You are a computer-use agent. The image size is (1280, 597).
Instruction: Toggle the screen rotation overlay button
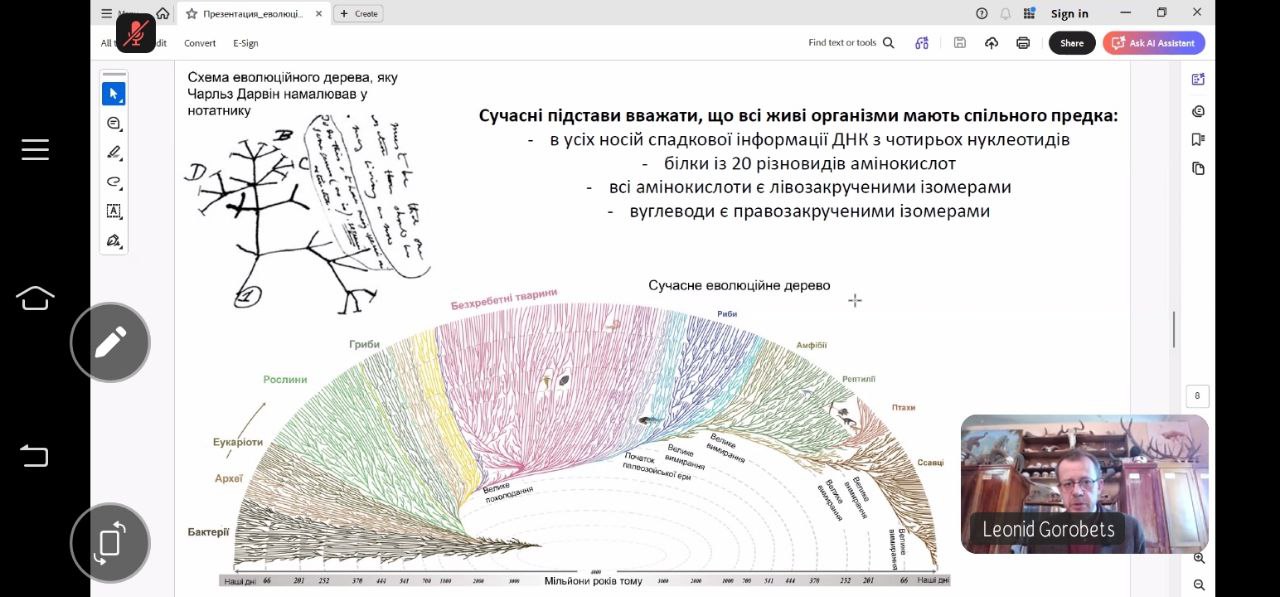(110, 542)
